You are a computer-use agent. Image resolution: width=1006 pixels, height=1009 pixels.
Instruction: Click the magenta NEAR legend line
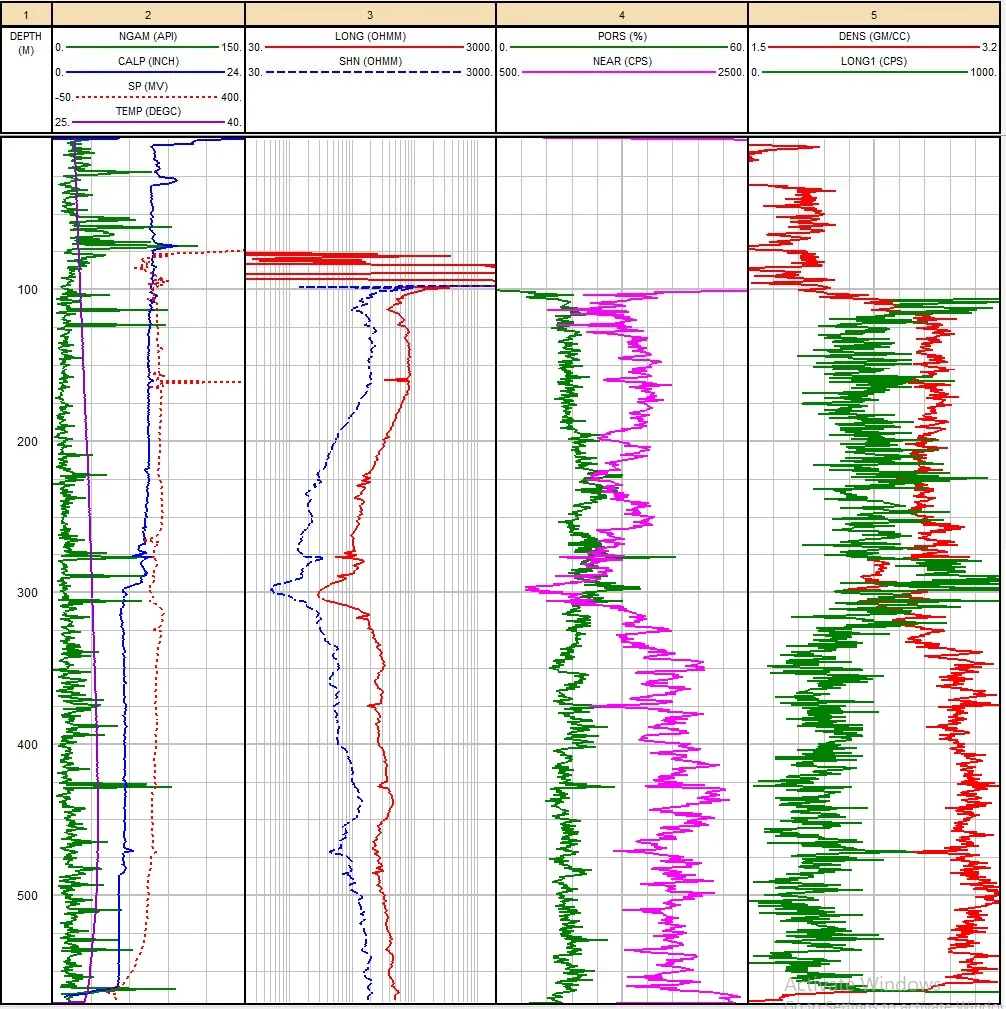619,72
